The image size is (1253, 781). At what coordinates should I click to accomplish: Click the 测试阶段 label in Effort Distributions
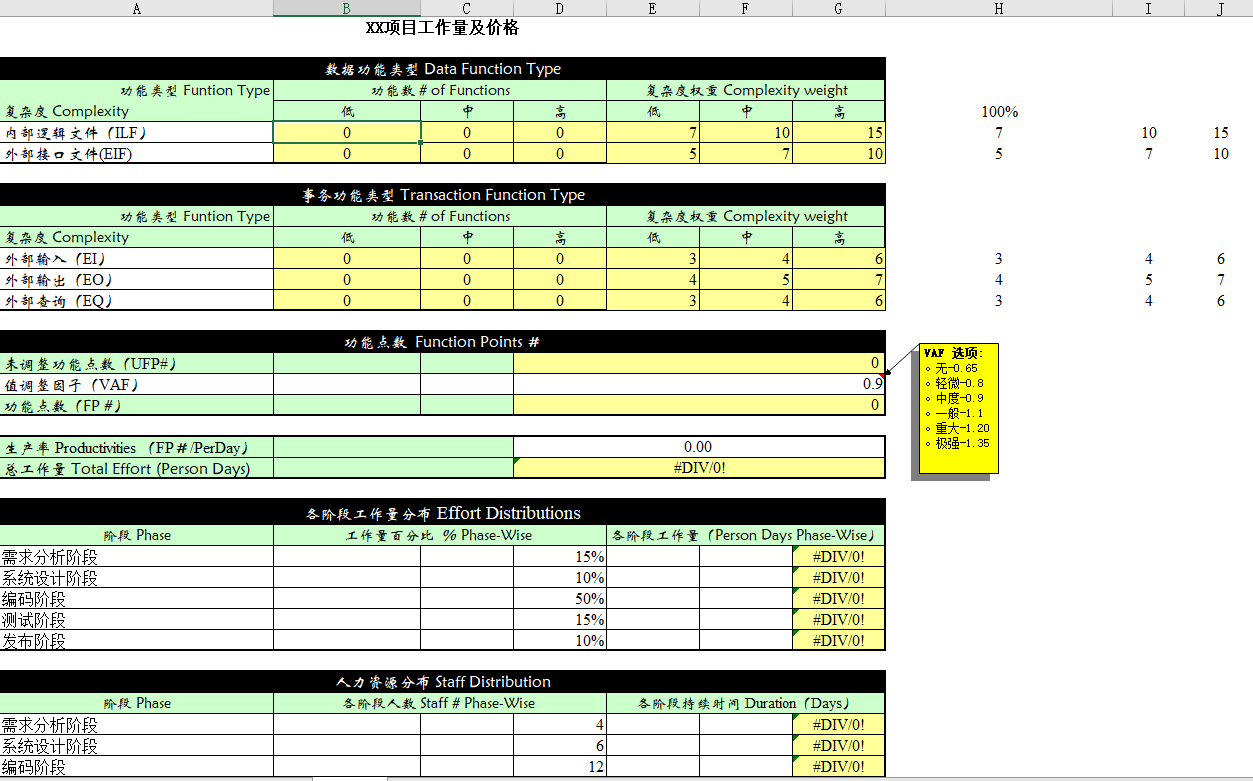[x=136, y=620]
